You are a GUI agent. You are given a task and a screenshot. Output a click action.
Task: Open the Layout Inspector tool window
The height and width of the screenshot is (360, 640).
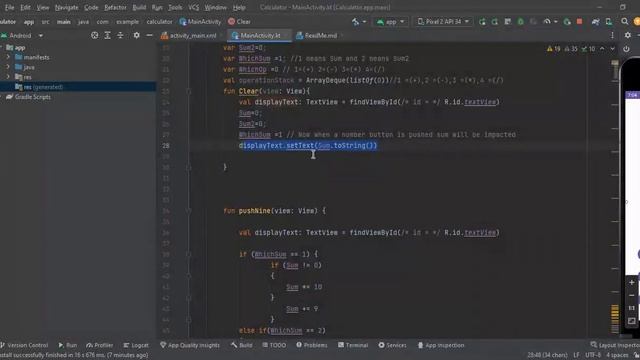(615, 345)
